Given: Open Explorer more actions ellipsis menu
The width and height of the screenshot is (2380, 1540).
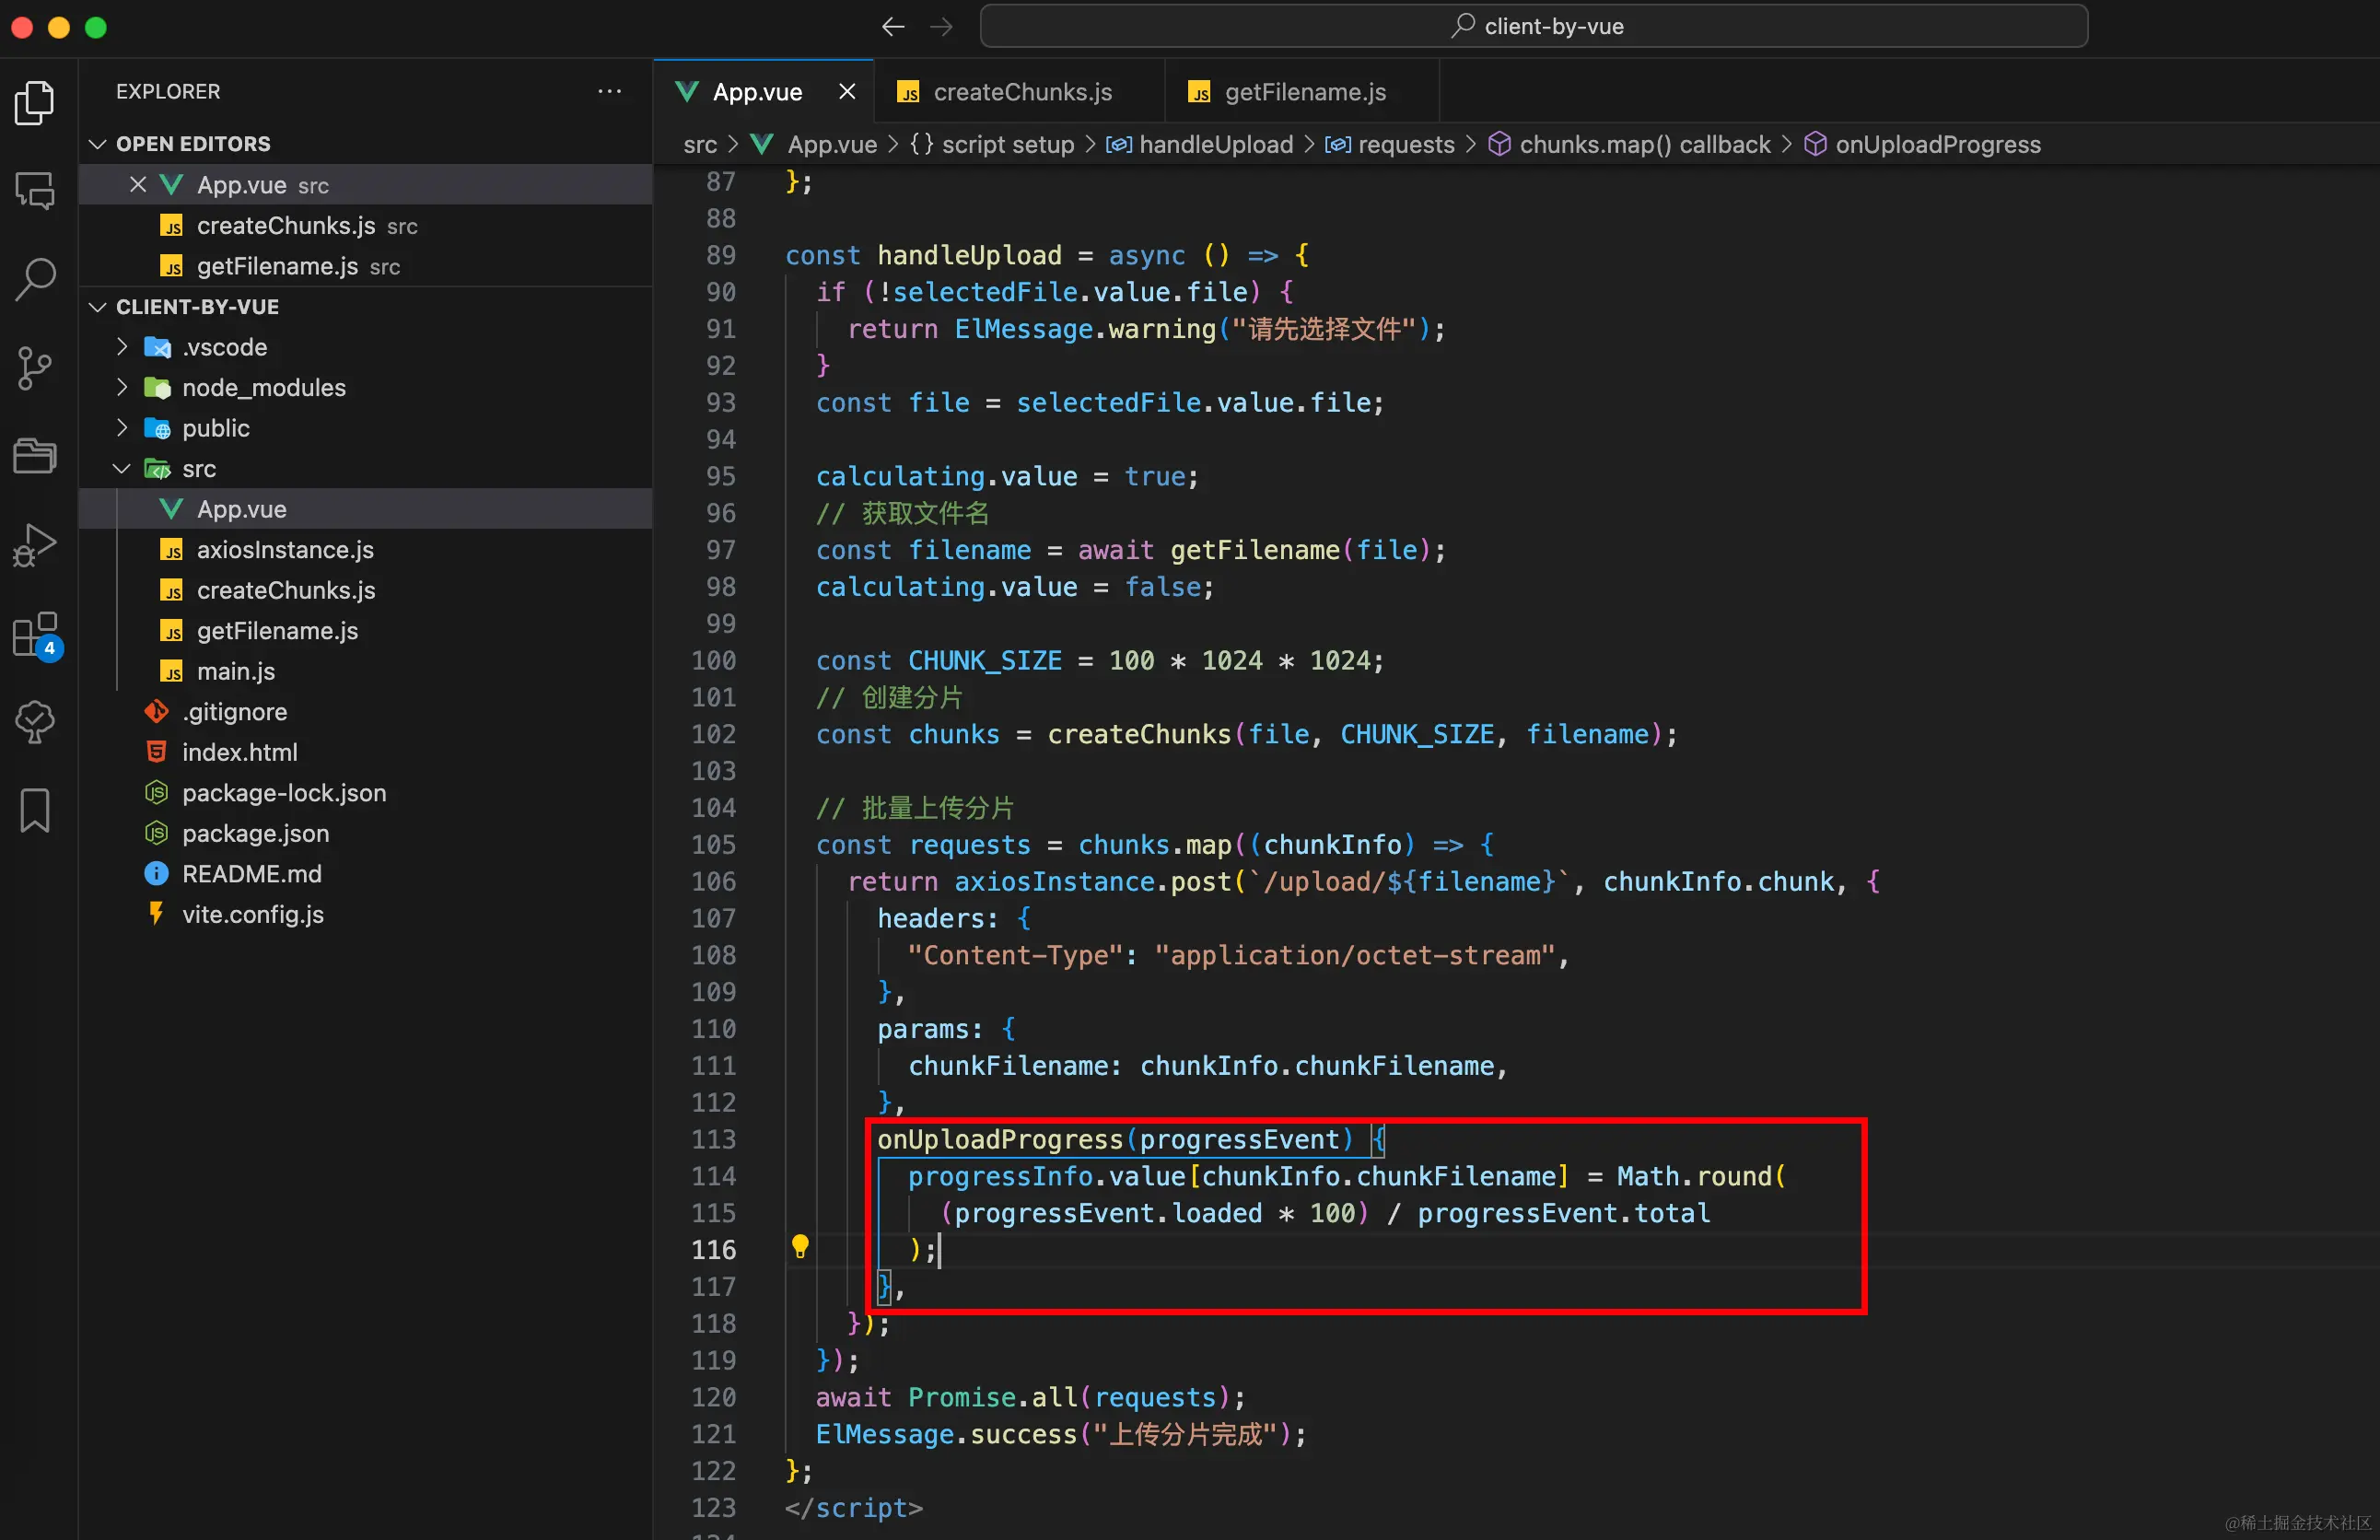Looking at the screenshot, I should coord(609,91).
